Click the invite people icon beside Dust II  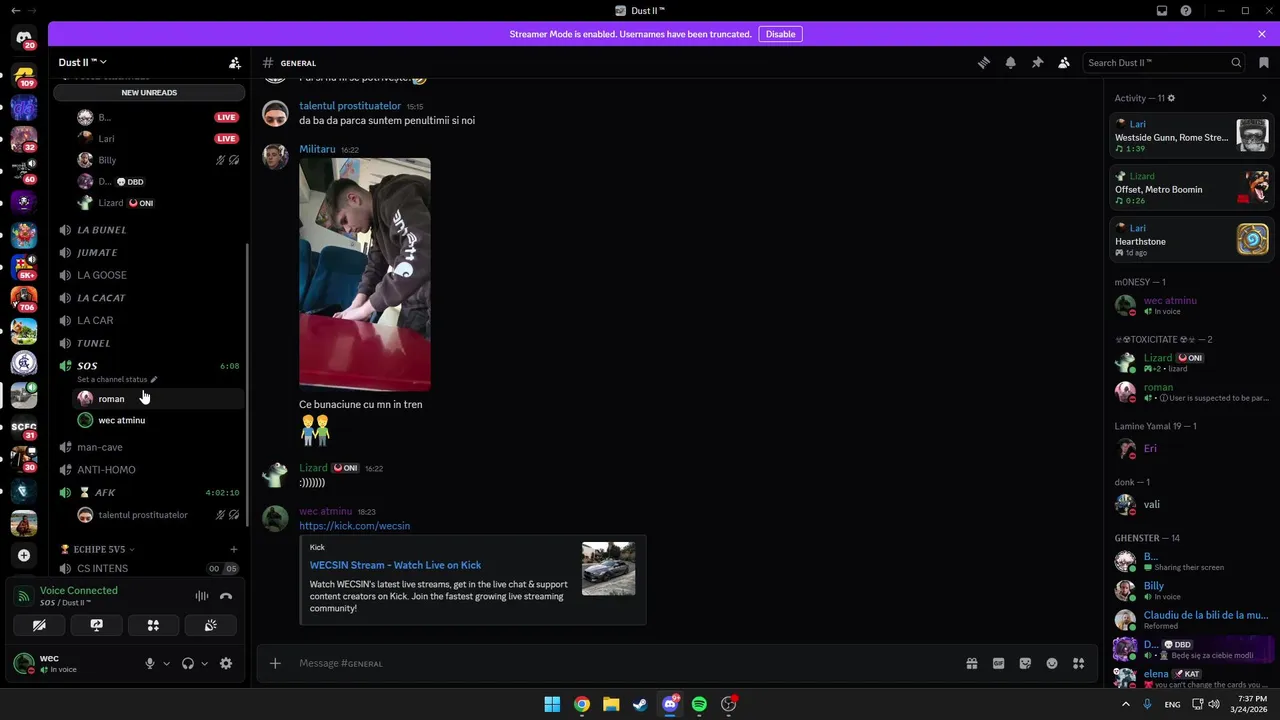(x=235, y=62)
